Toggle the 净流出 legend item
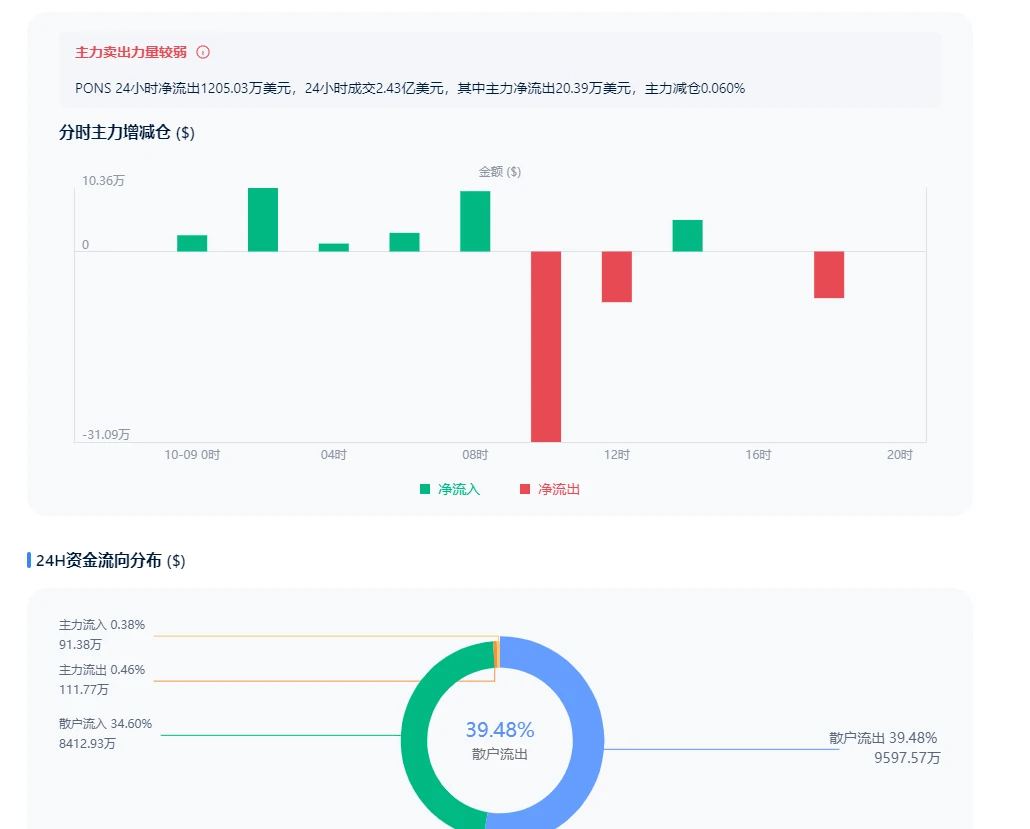 (550, 489)
